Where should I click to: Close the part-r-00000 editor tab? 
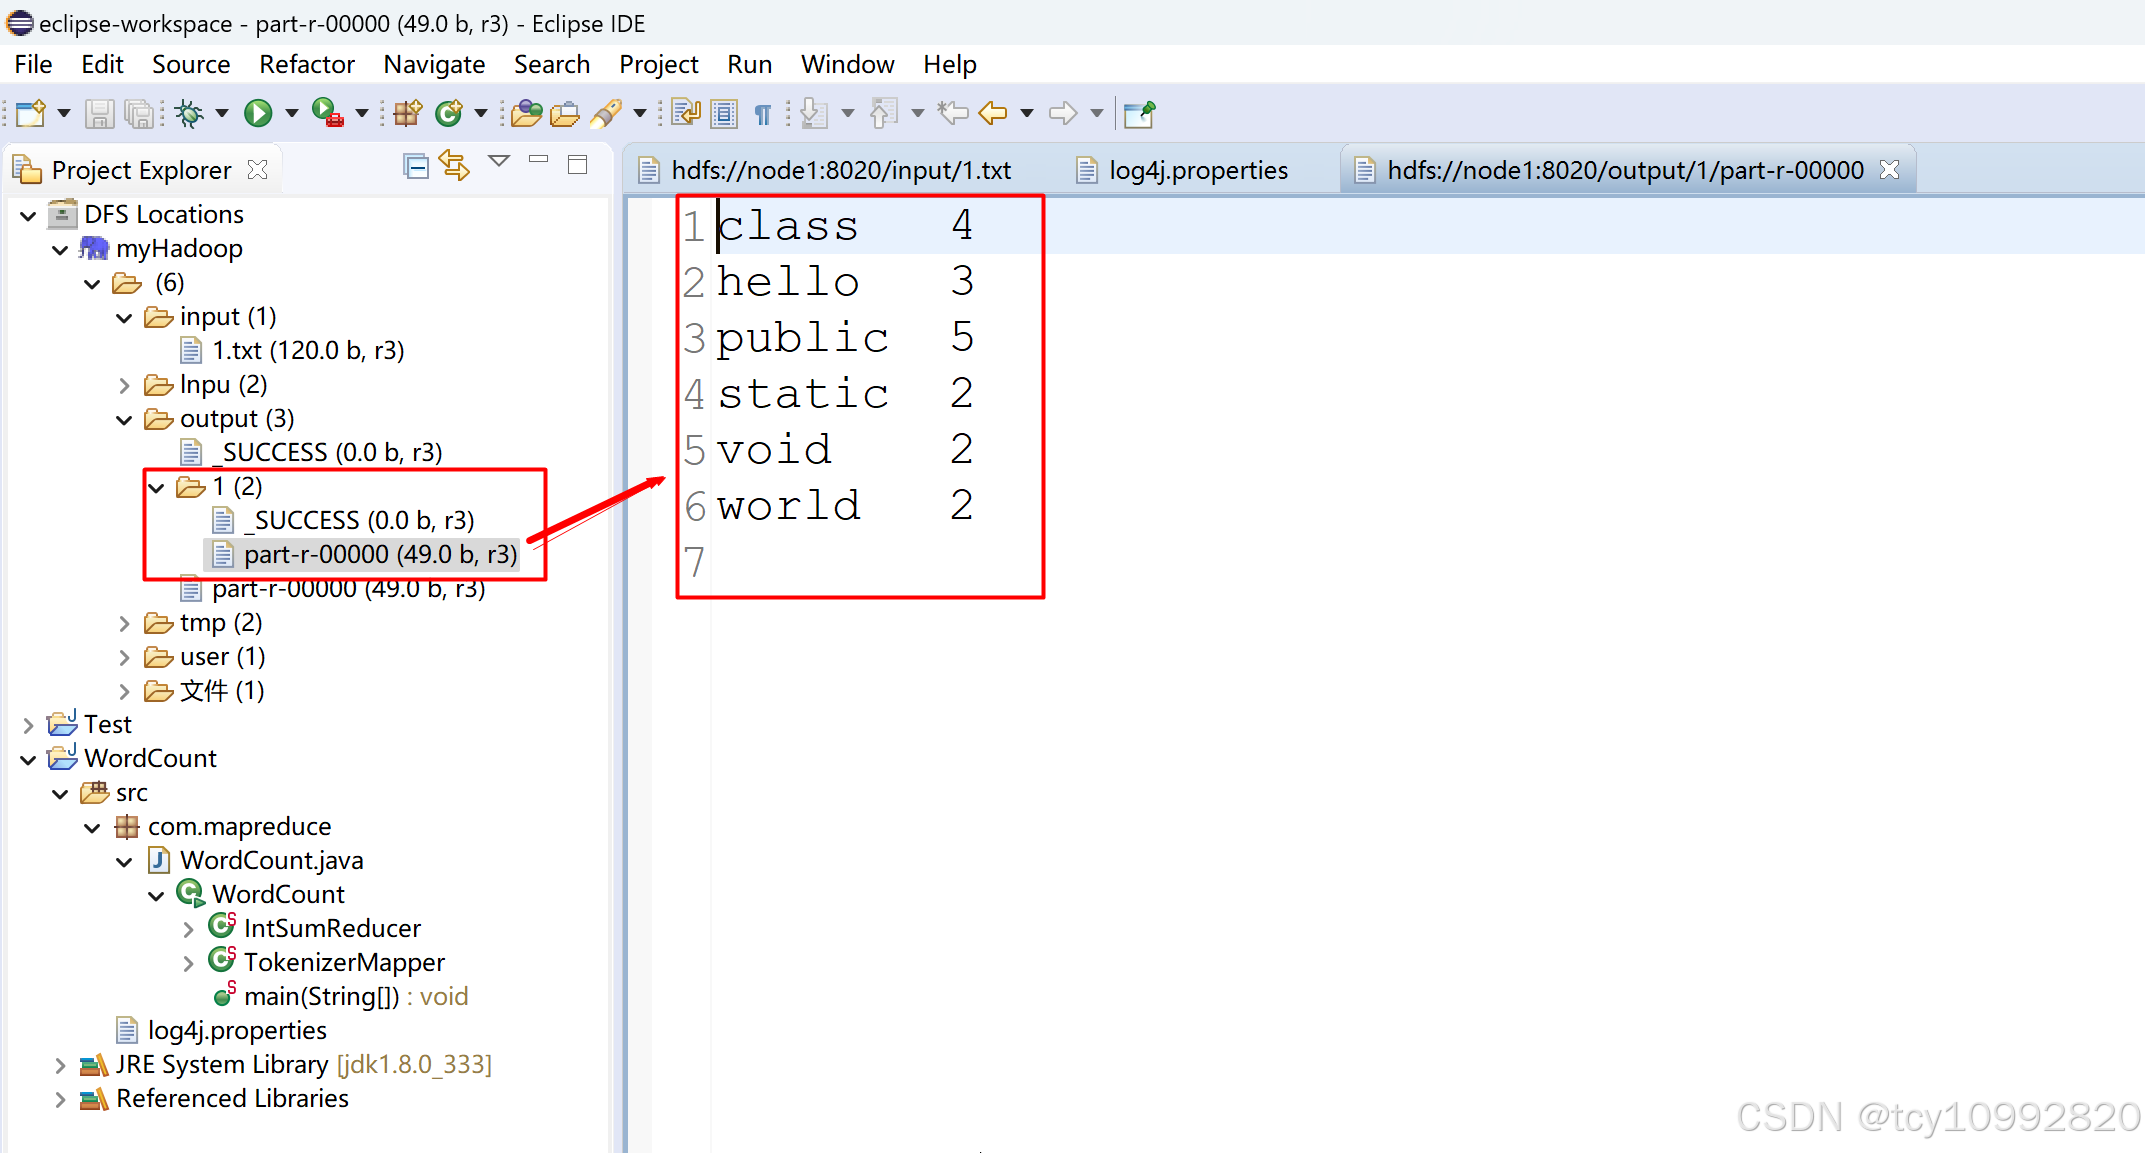click(x=1889, y=169)
